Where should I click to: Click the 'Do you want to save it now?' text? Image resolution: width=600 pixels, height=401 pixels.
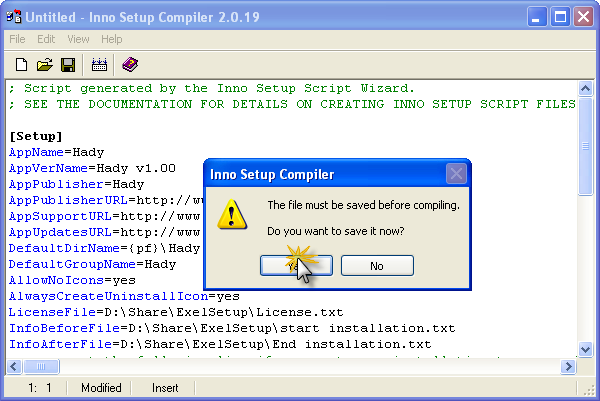(x=336, y=231)
